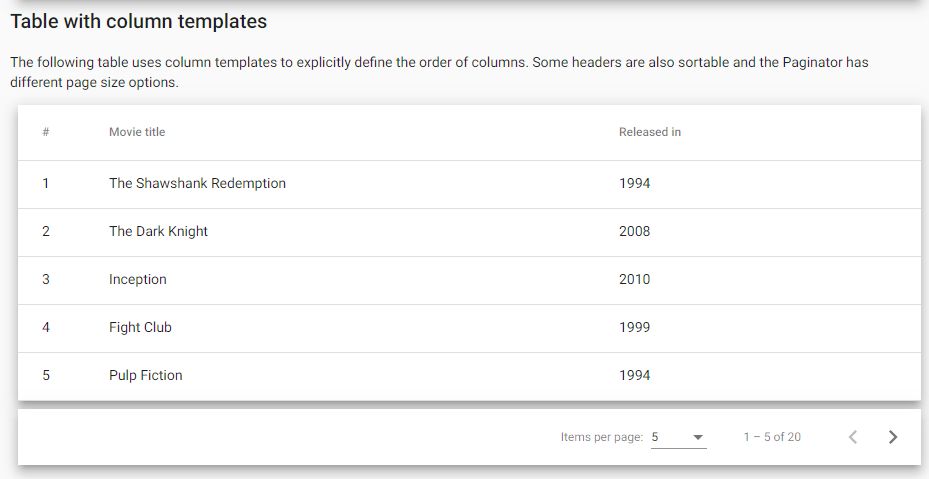Click the dropdown arrow beside value 5

(698, 438)
